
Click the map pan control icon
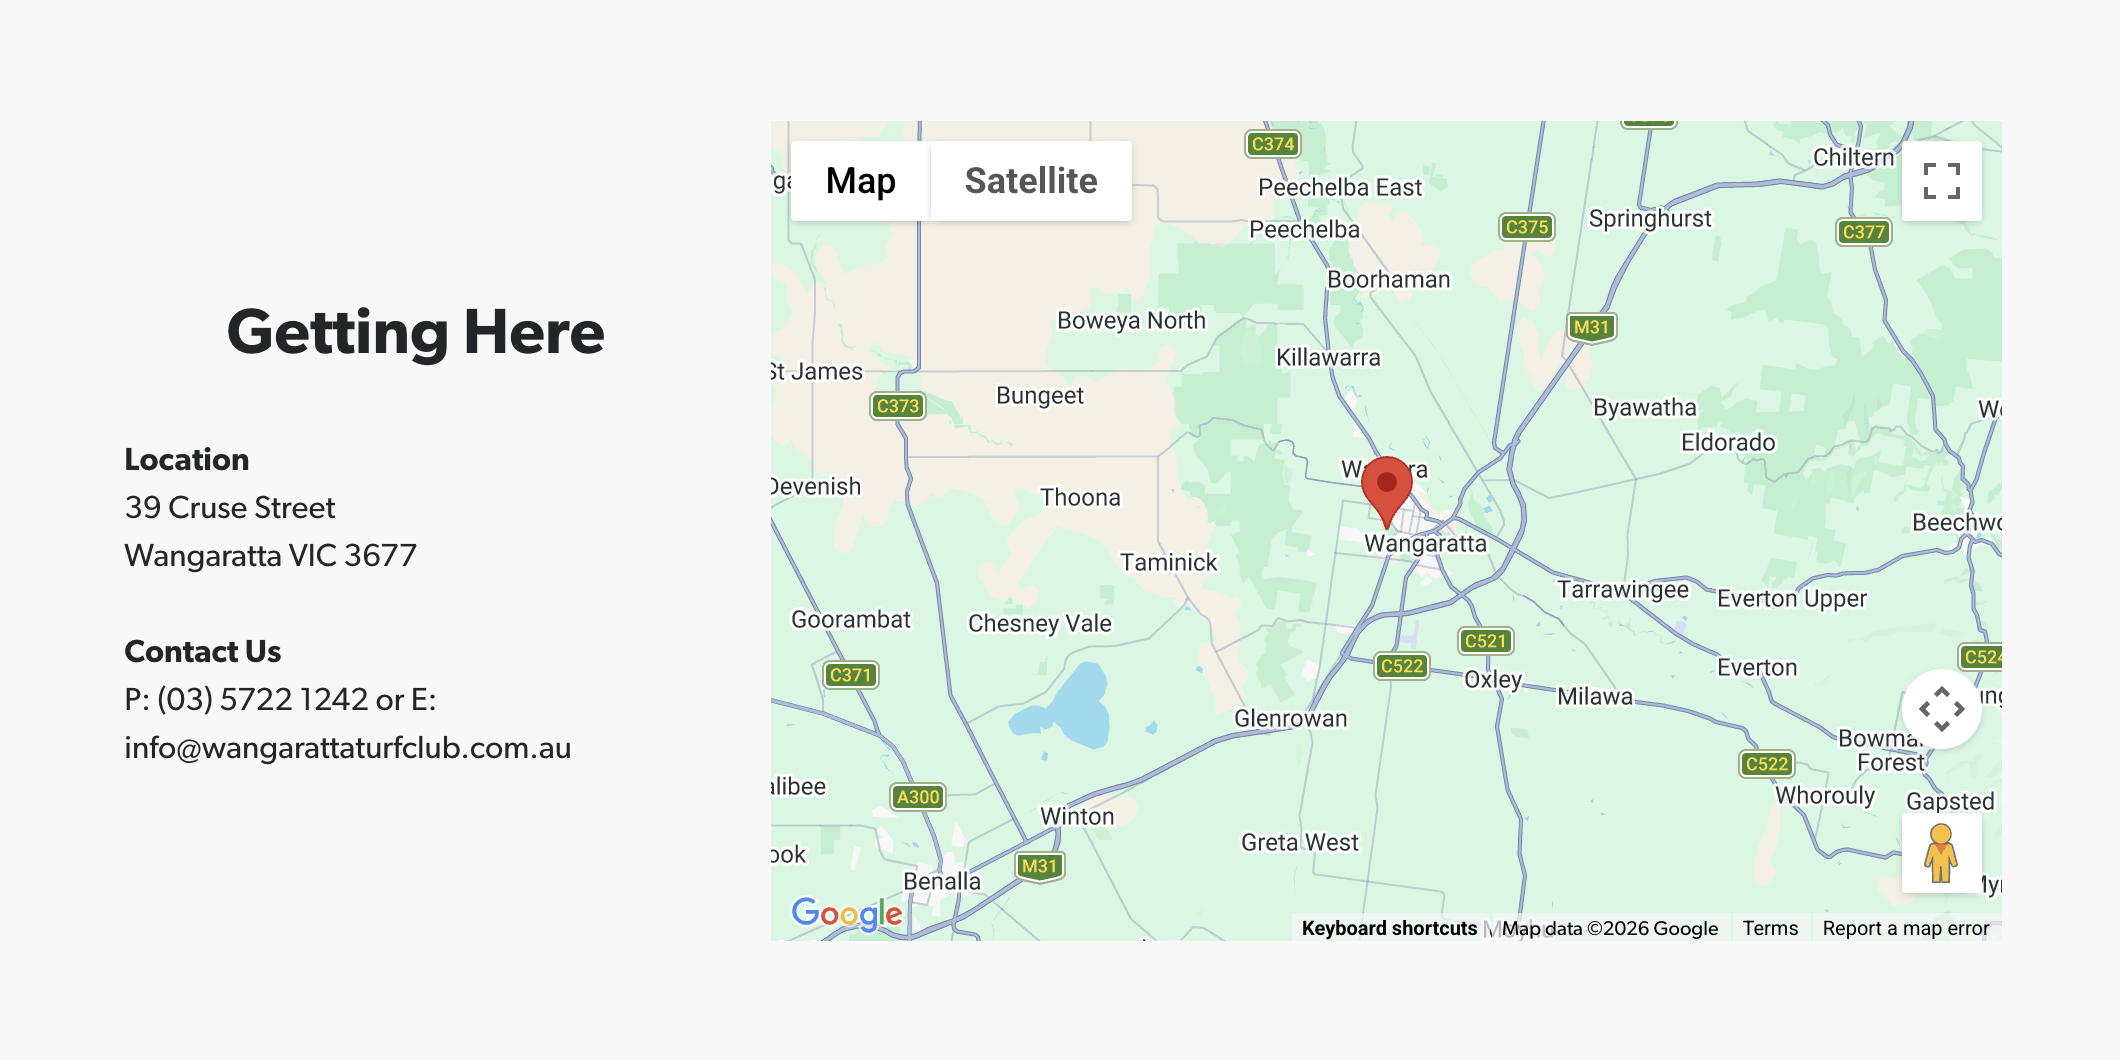click(1941, 708)
